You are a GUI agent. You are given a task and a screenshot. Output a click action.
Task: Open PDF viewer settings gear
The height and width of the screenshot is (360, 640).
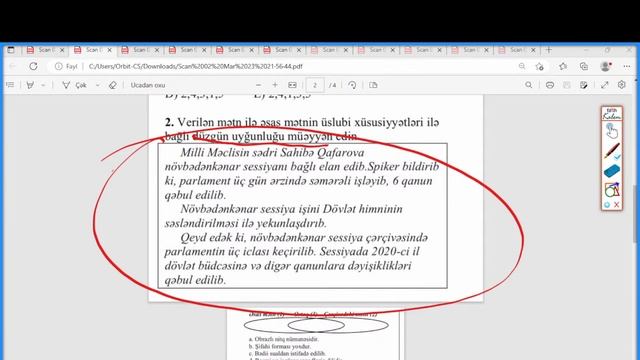pyautogui.click(x=622, y=85)
